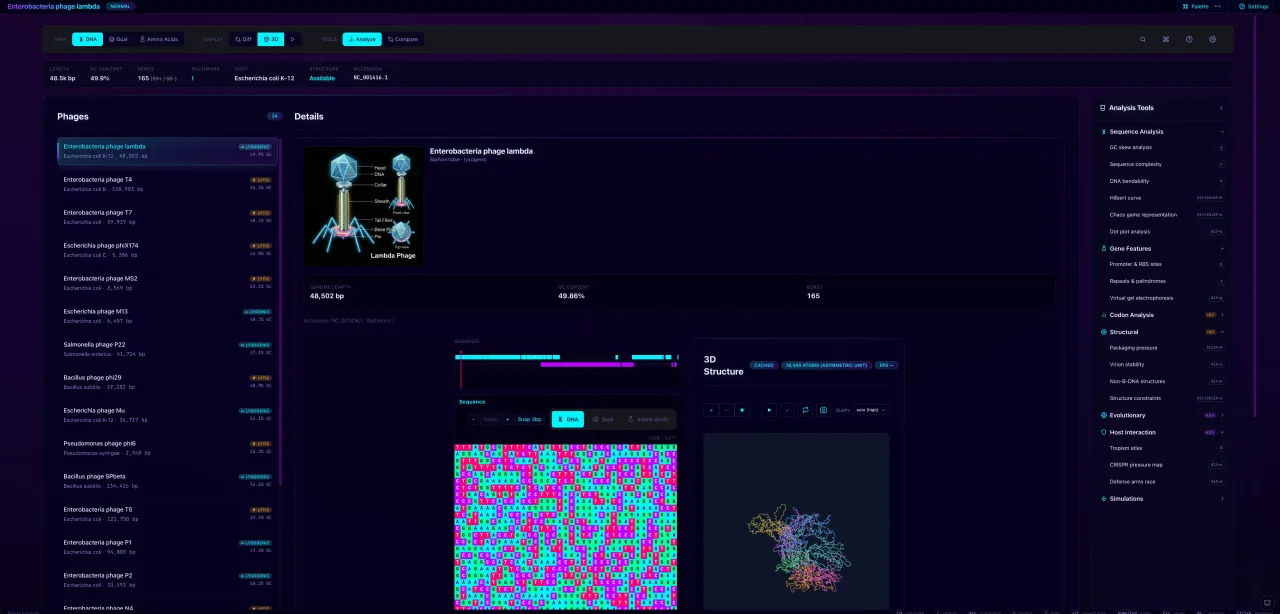Expand the Codon Analysis section
This screenshot has width=1280, height=614.
tap(1162, 315)
